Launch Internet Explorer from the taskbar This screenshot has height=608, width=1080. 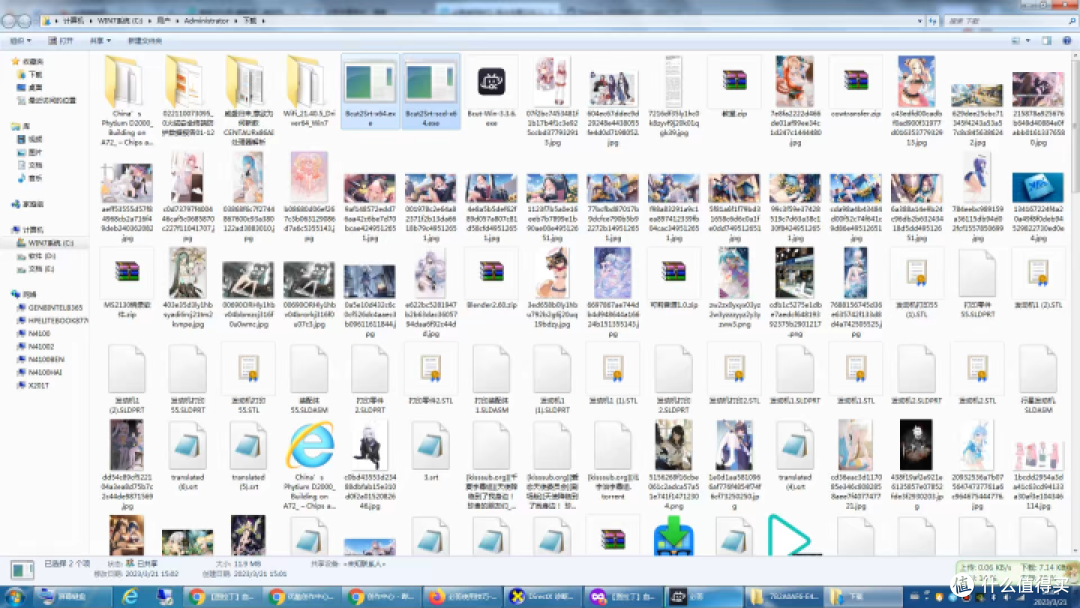pyautogui.click(x=129, y=596)
